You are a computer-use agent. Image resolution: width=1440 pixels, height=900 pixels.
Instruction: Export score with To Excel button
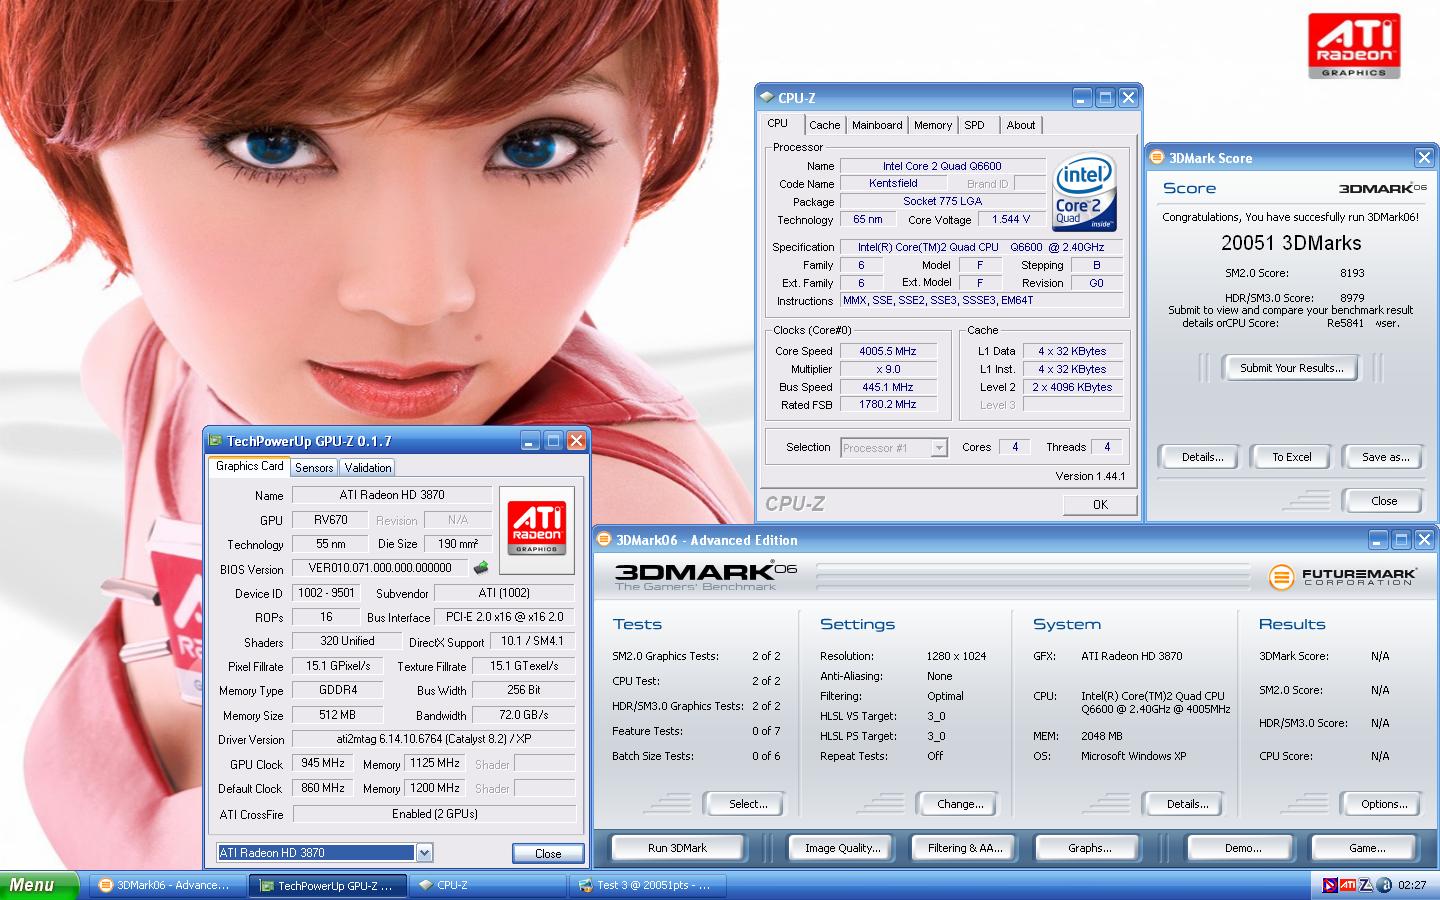[1292, 457]
